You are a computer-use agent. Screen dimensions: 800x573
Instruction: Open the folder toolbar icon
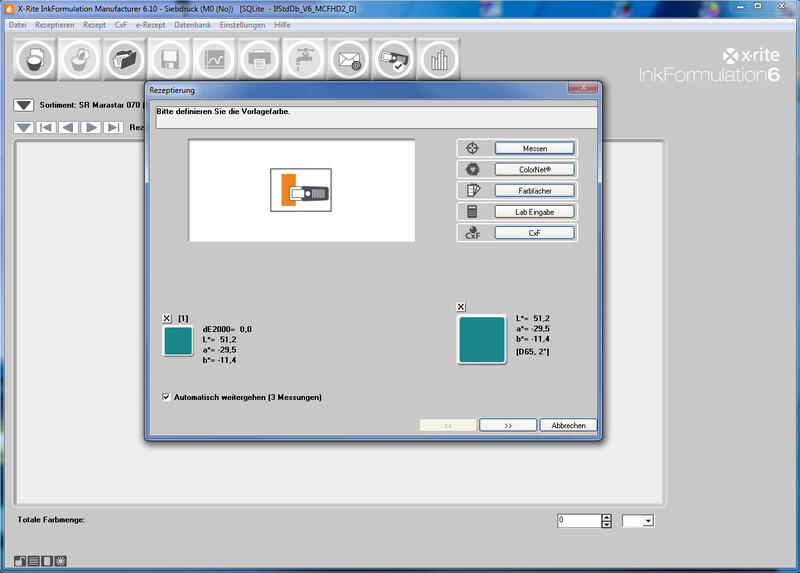click(x=126, y=60)
